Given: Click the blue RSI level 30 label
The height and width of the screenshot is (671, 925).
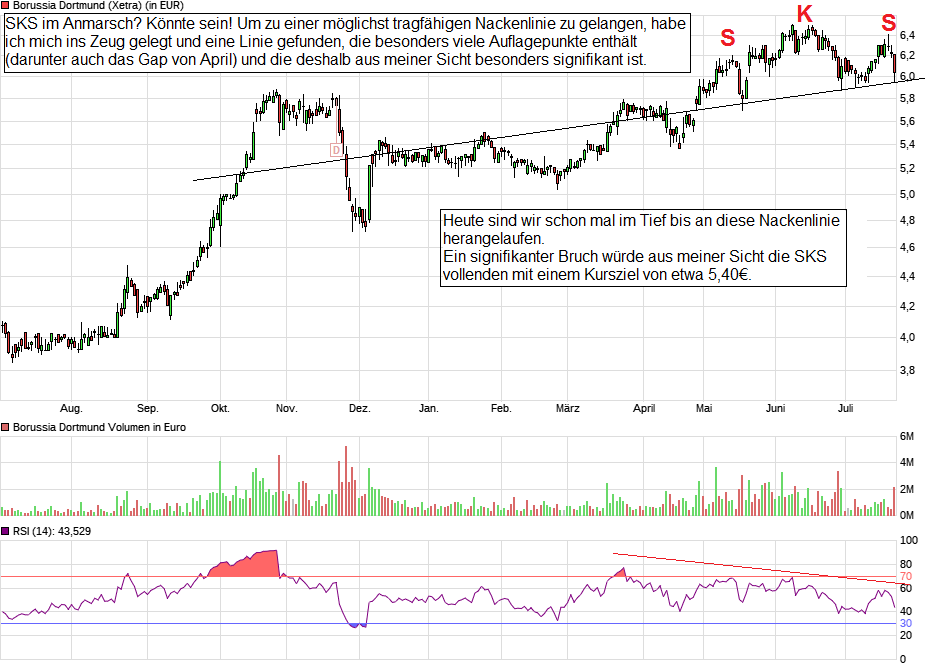Looking at the screenshot, I should [906, 624].
